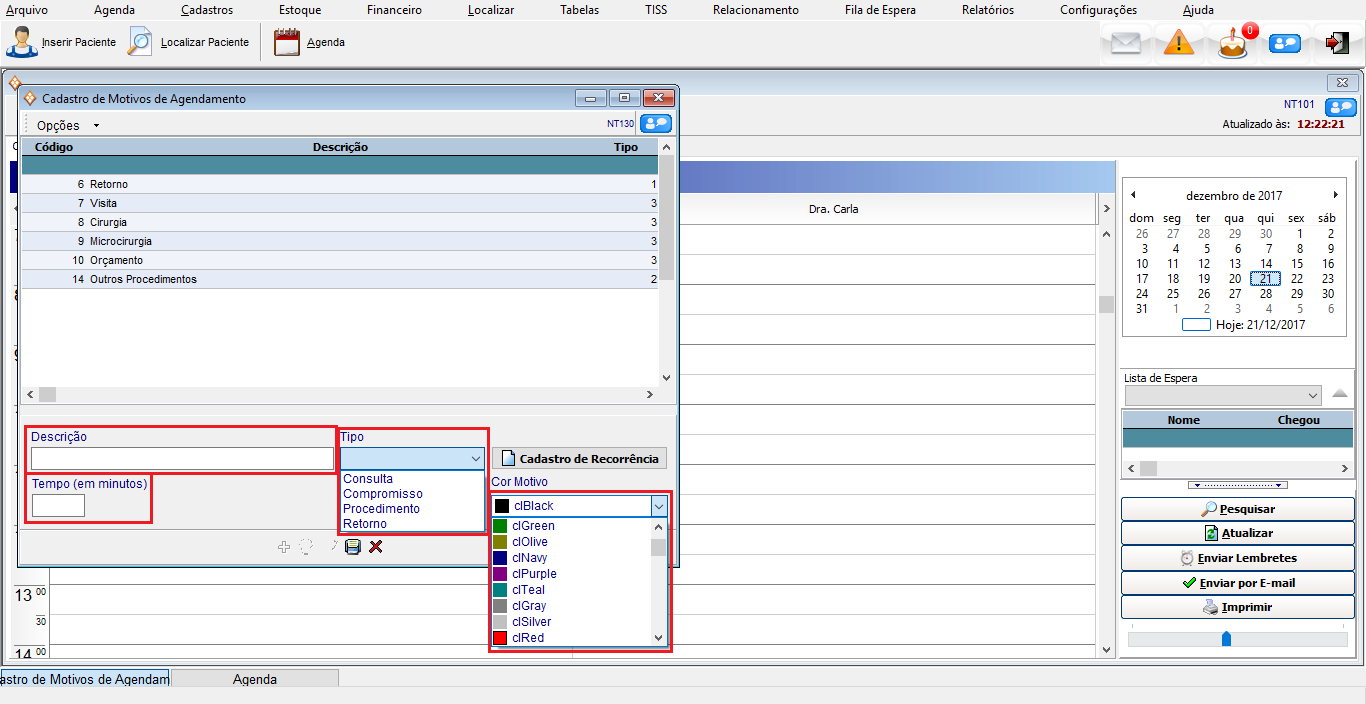The height and width of the screenshot is (704, 1366).
Task: Open the Lista de Espera dropdown
Action: (x=1312, y=396)
